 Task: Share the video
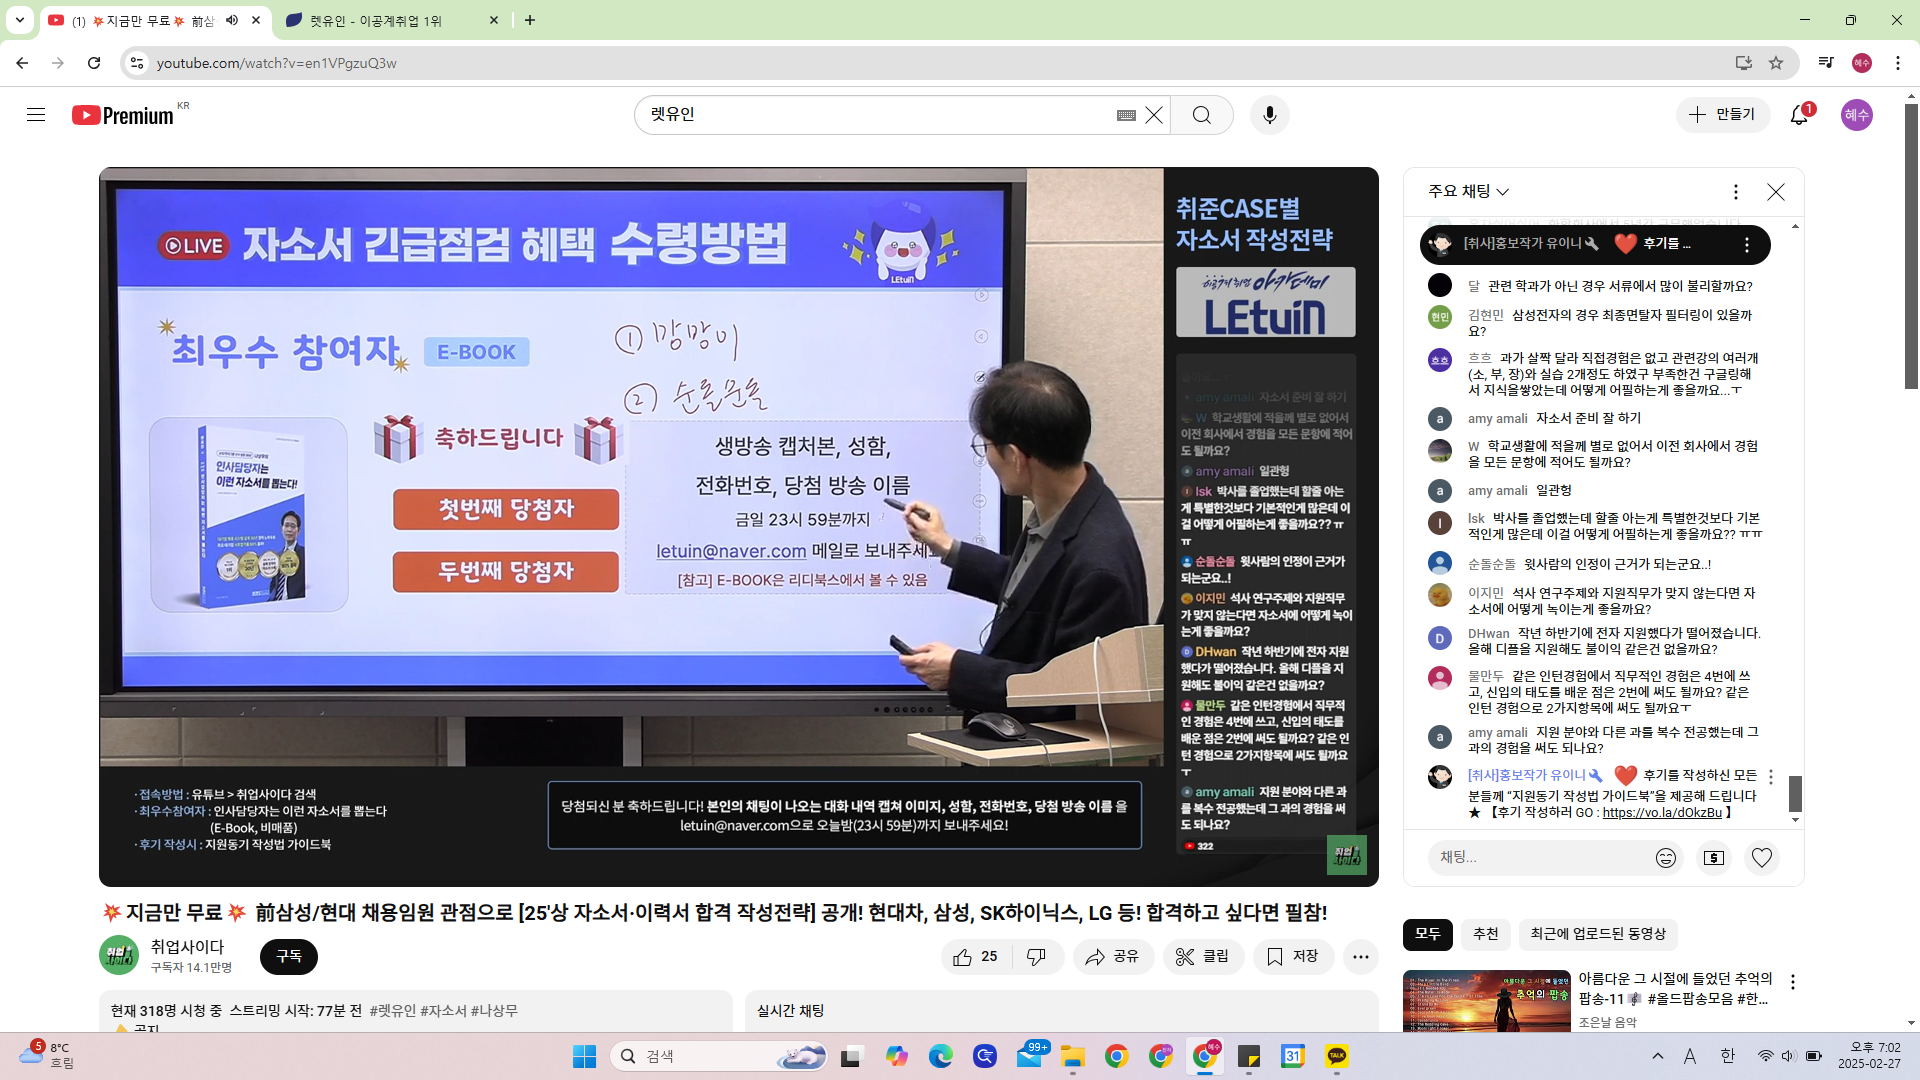pyautogui.click(x=1113, y=957)
